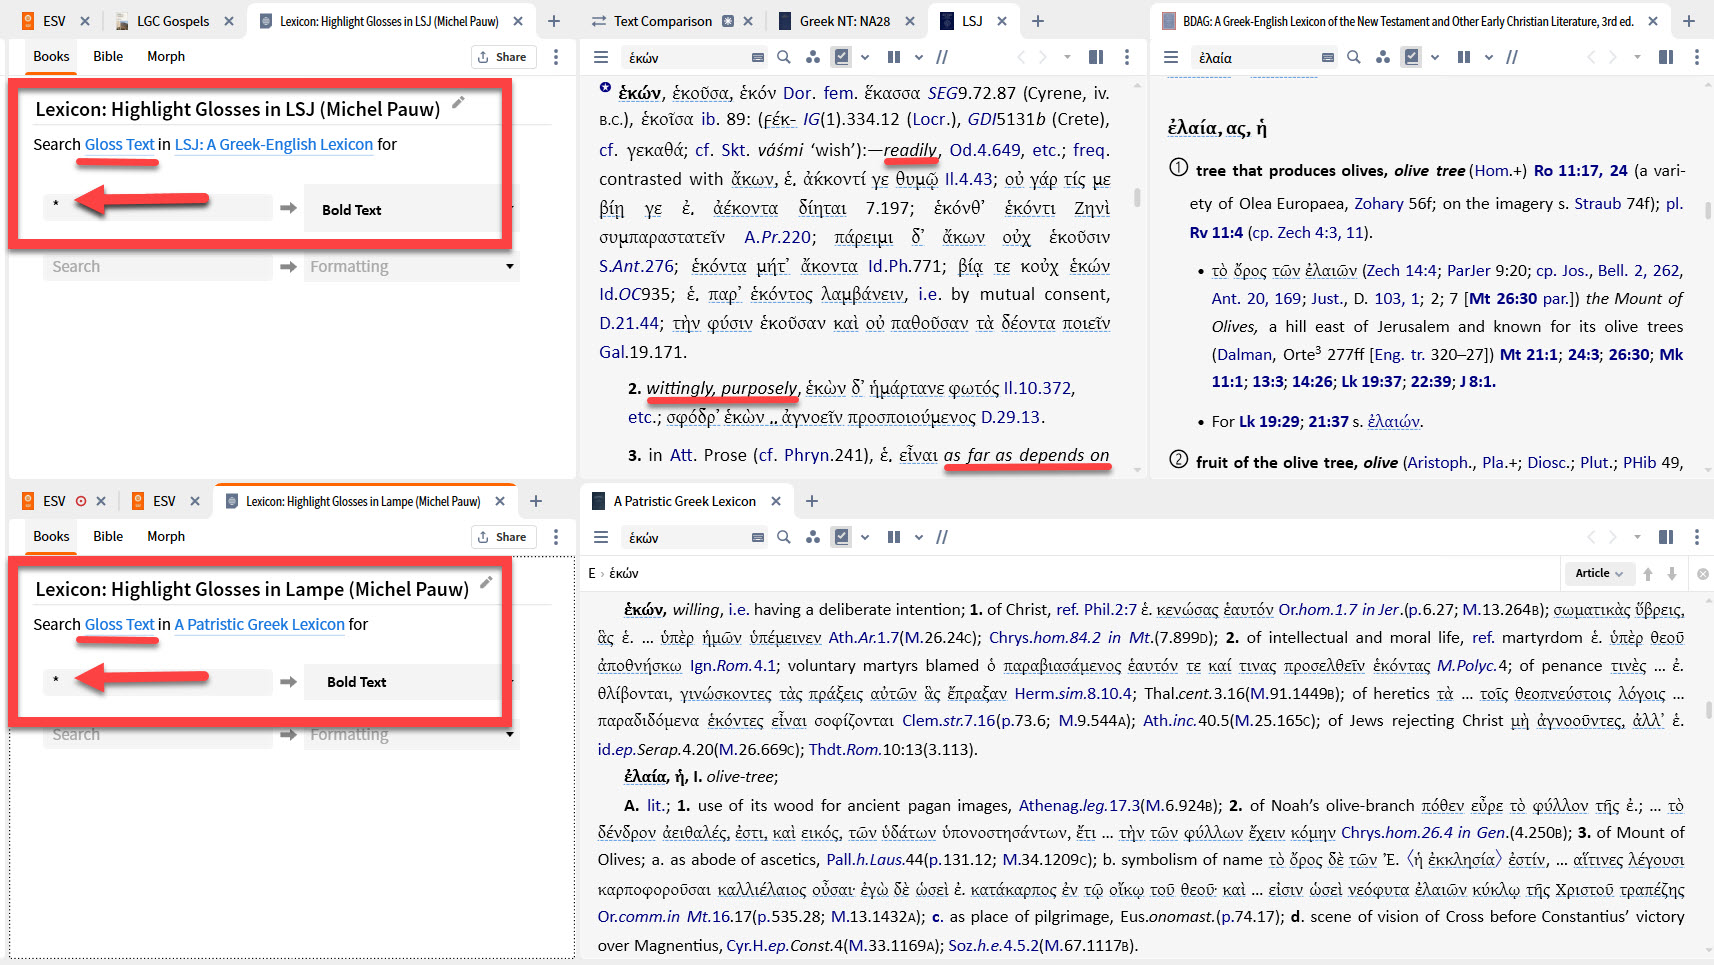This screenshot has width=1714, height=965.
Task: Select the Morph tab in the upper filter panel
Action: point(166,56)
